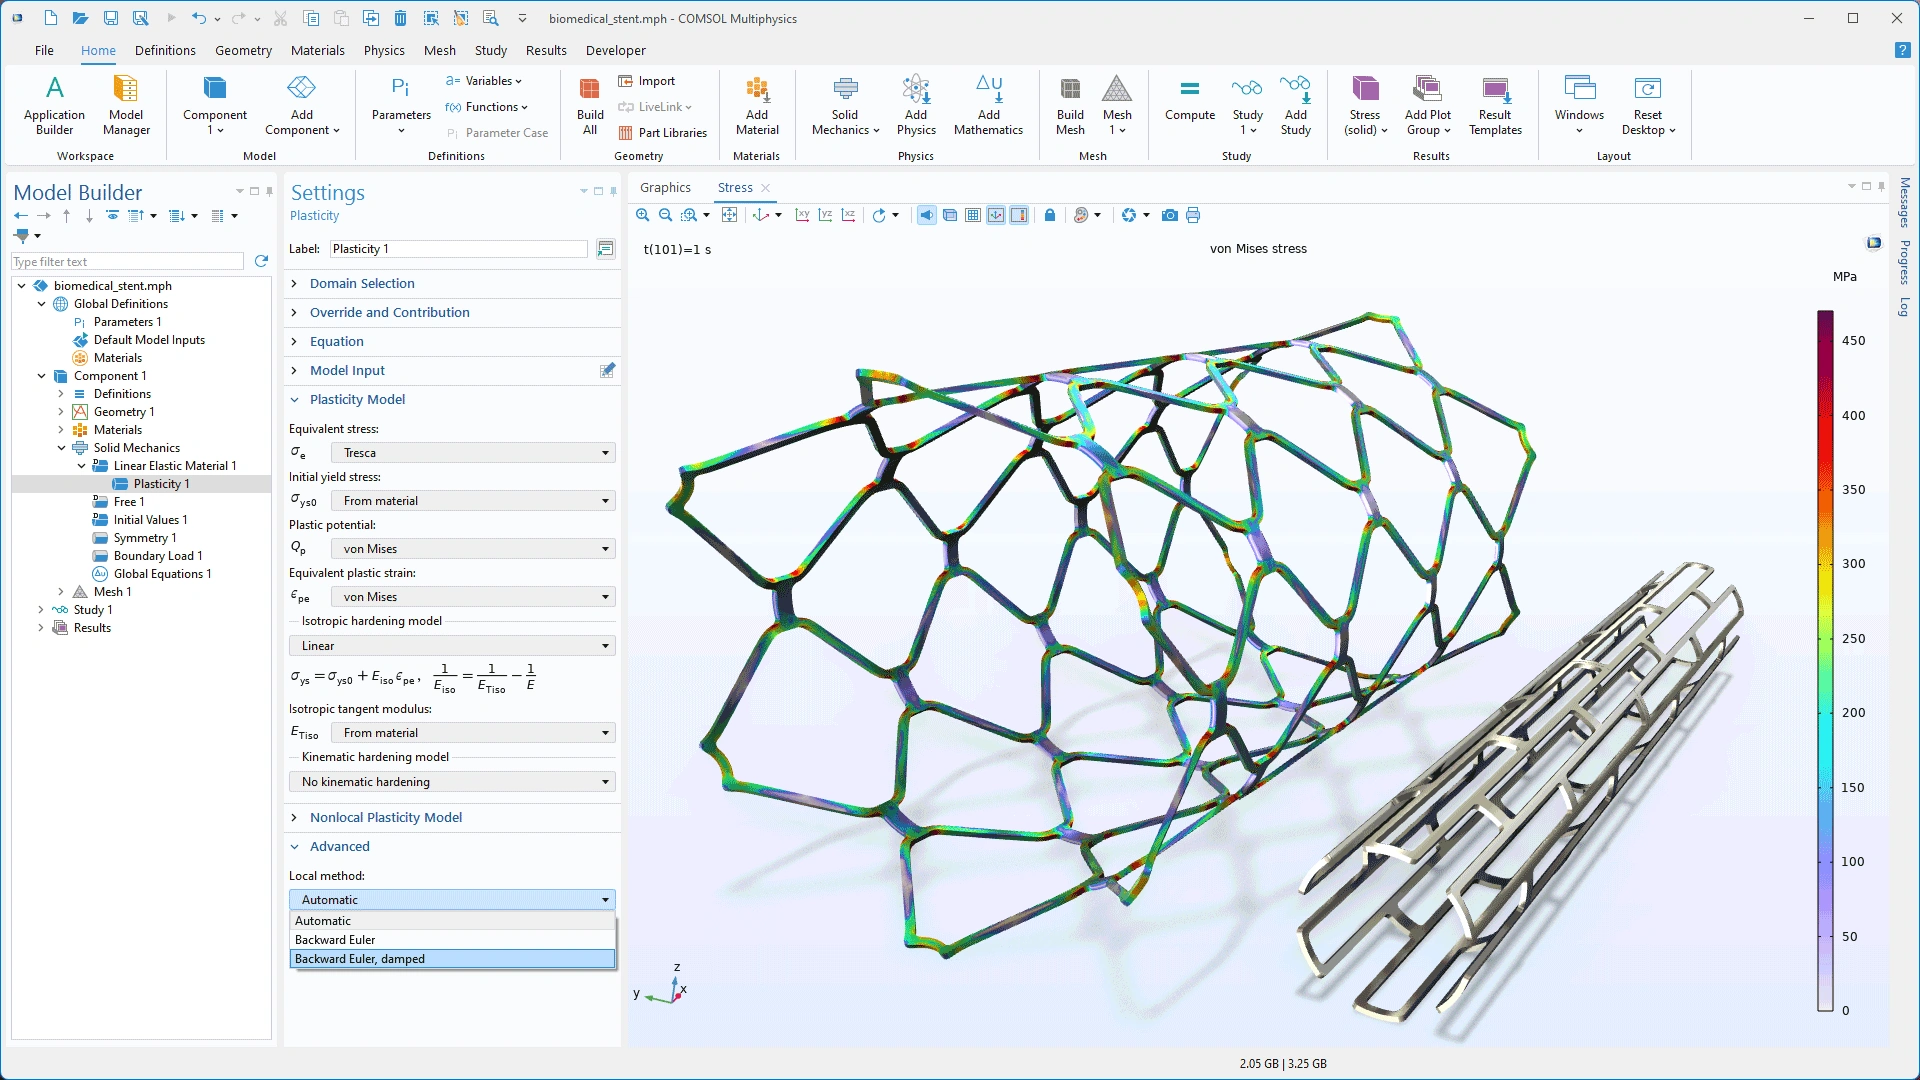Click the von Mises stress color legend
Screen dimensions: 1920x1080
[x=1826, y=660]
